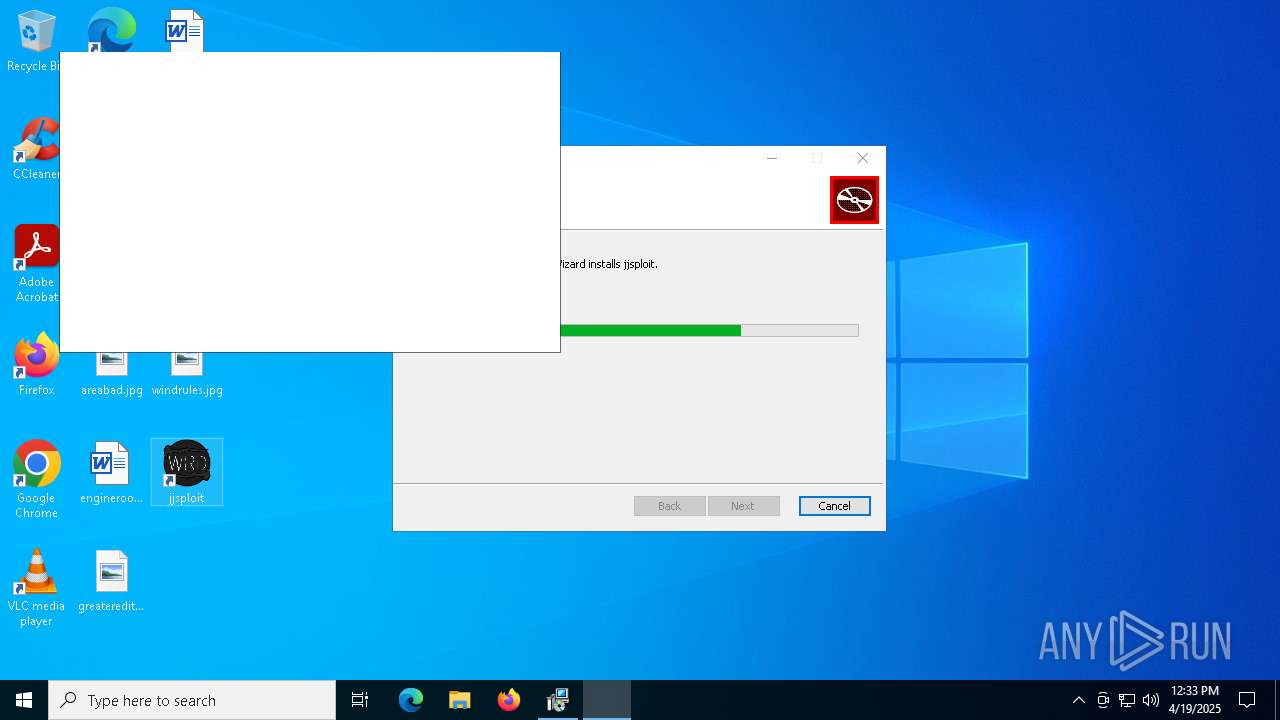Click the meet-now tray icon
The width and height of the screenshot is (1280, 720).
pyautogui.click(x=1103, y=700)
